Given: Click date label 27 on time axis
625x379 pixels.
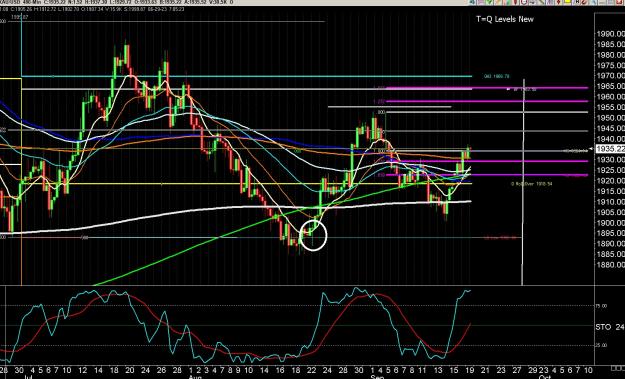Looking at the screenshot, I should (516, 370).
